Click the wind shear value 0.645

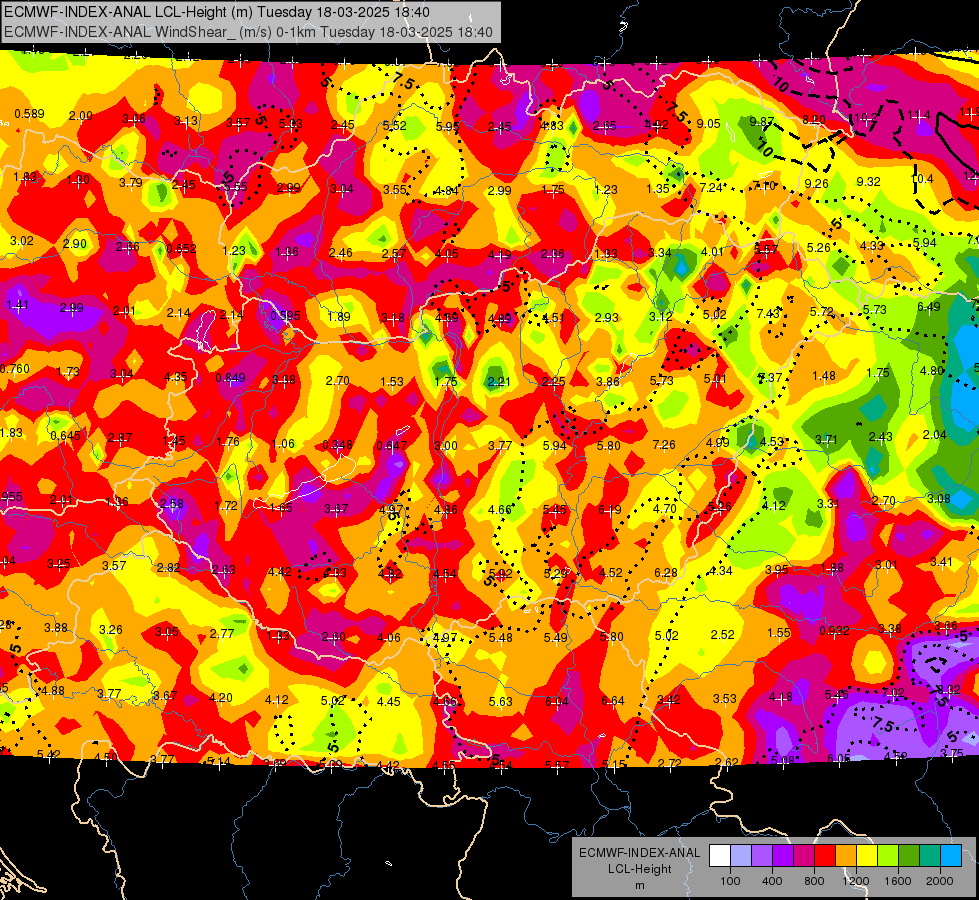(x=66, y=435)
